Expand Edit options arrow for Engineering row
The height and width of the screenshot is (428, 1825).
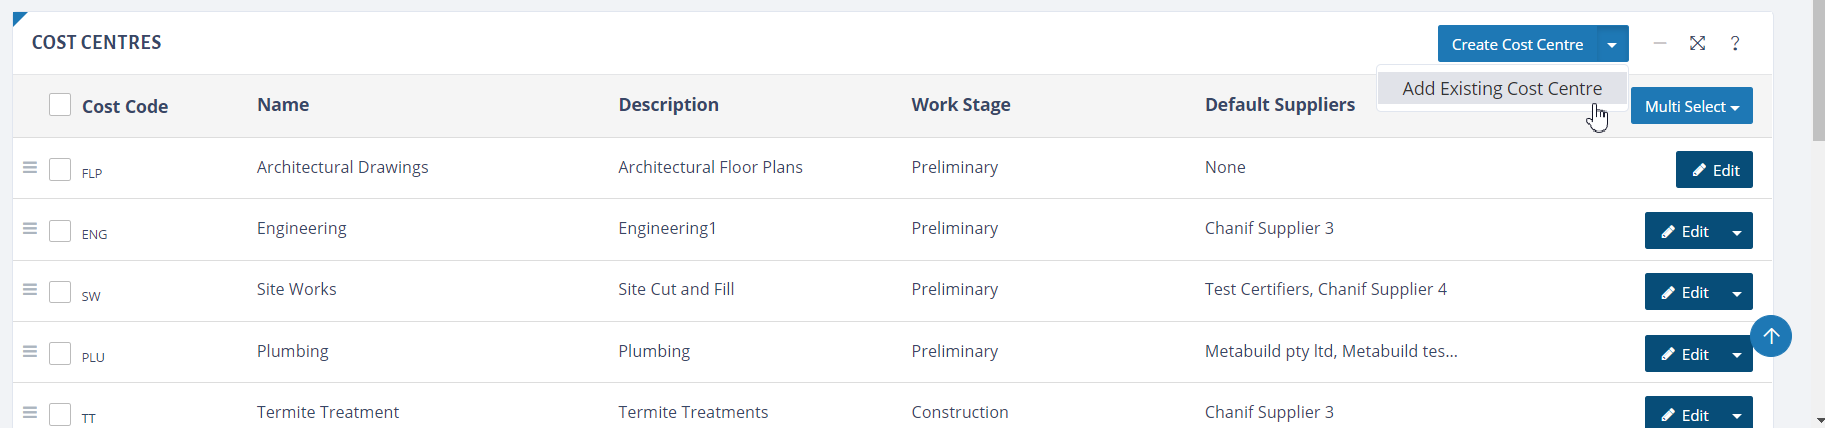pyautogui.click(x=1737, y=231)
